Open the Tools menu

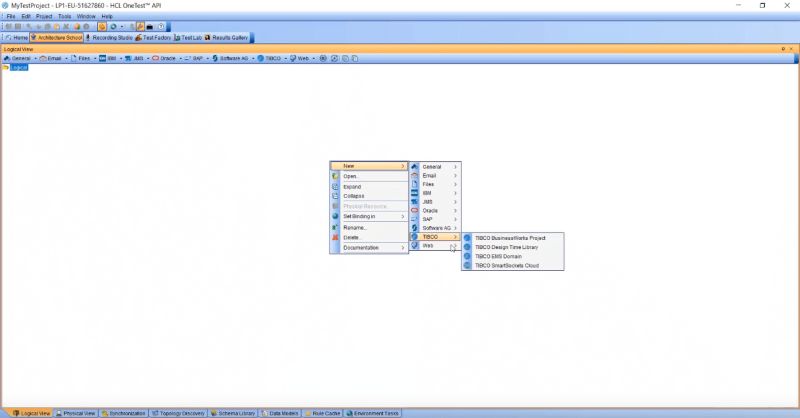65,16
